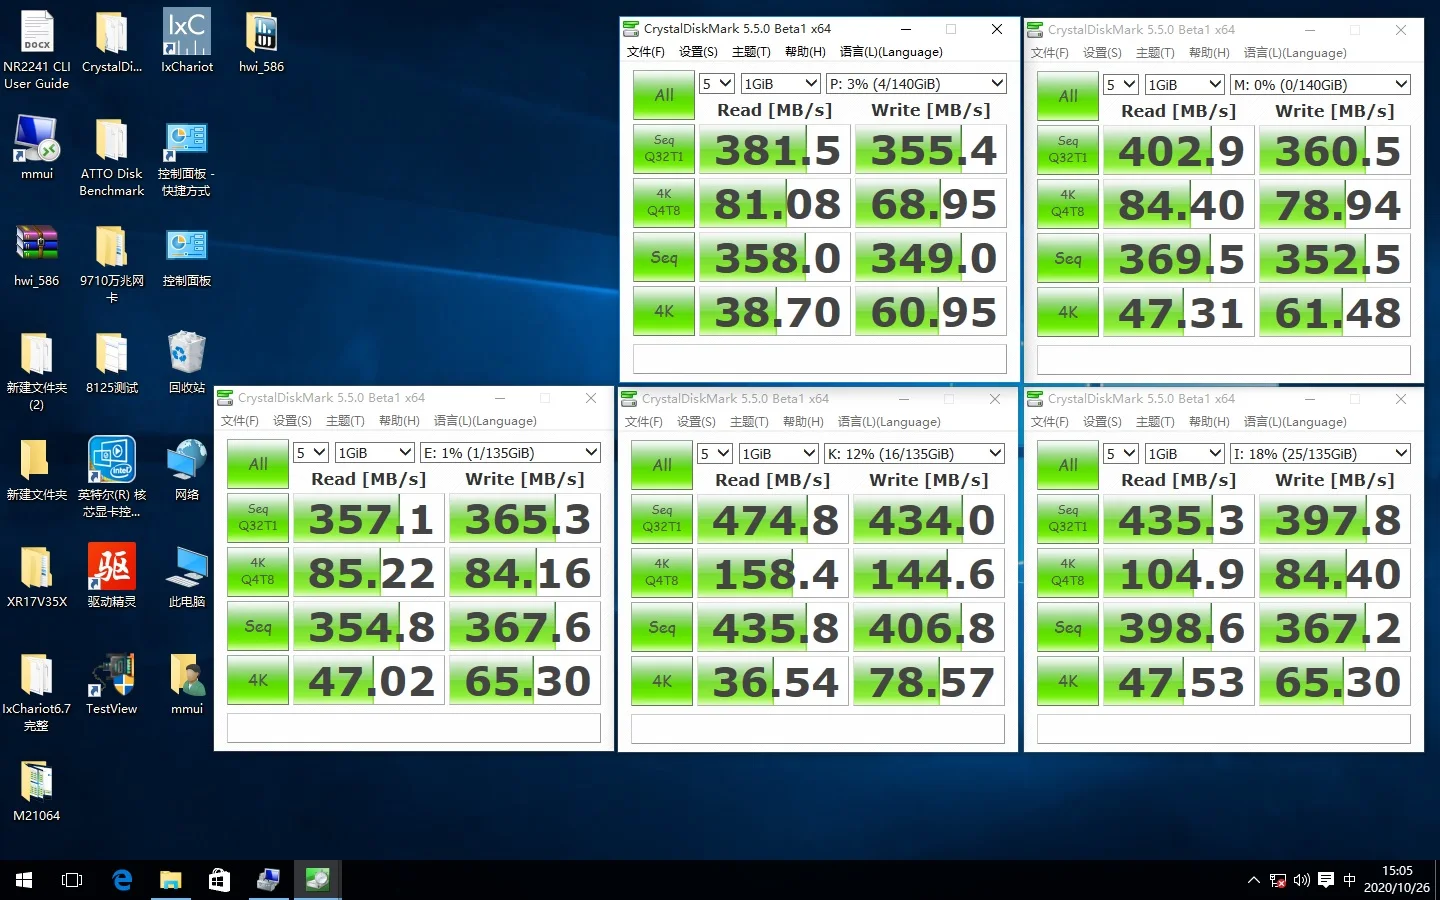Open 语言(L)(Language) menu in E: drive window
This screenshot has height=900, width=1440.
click(485, 421)
